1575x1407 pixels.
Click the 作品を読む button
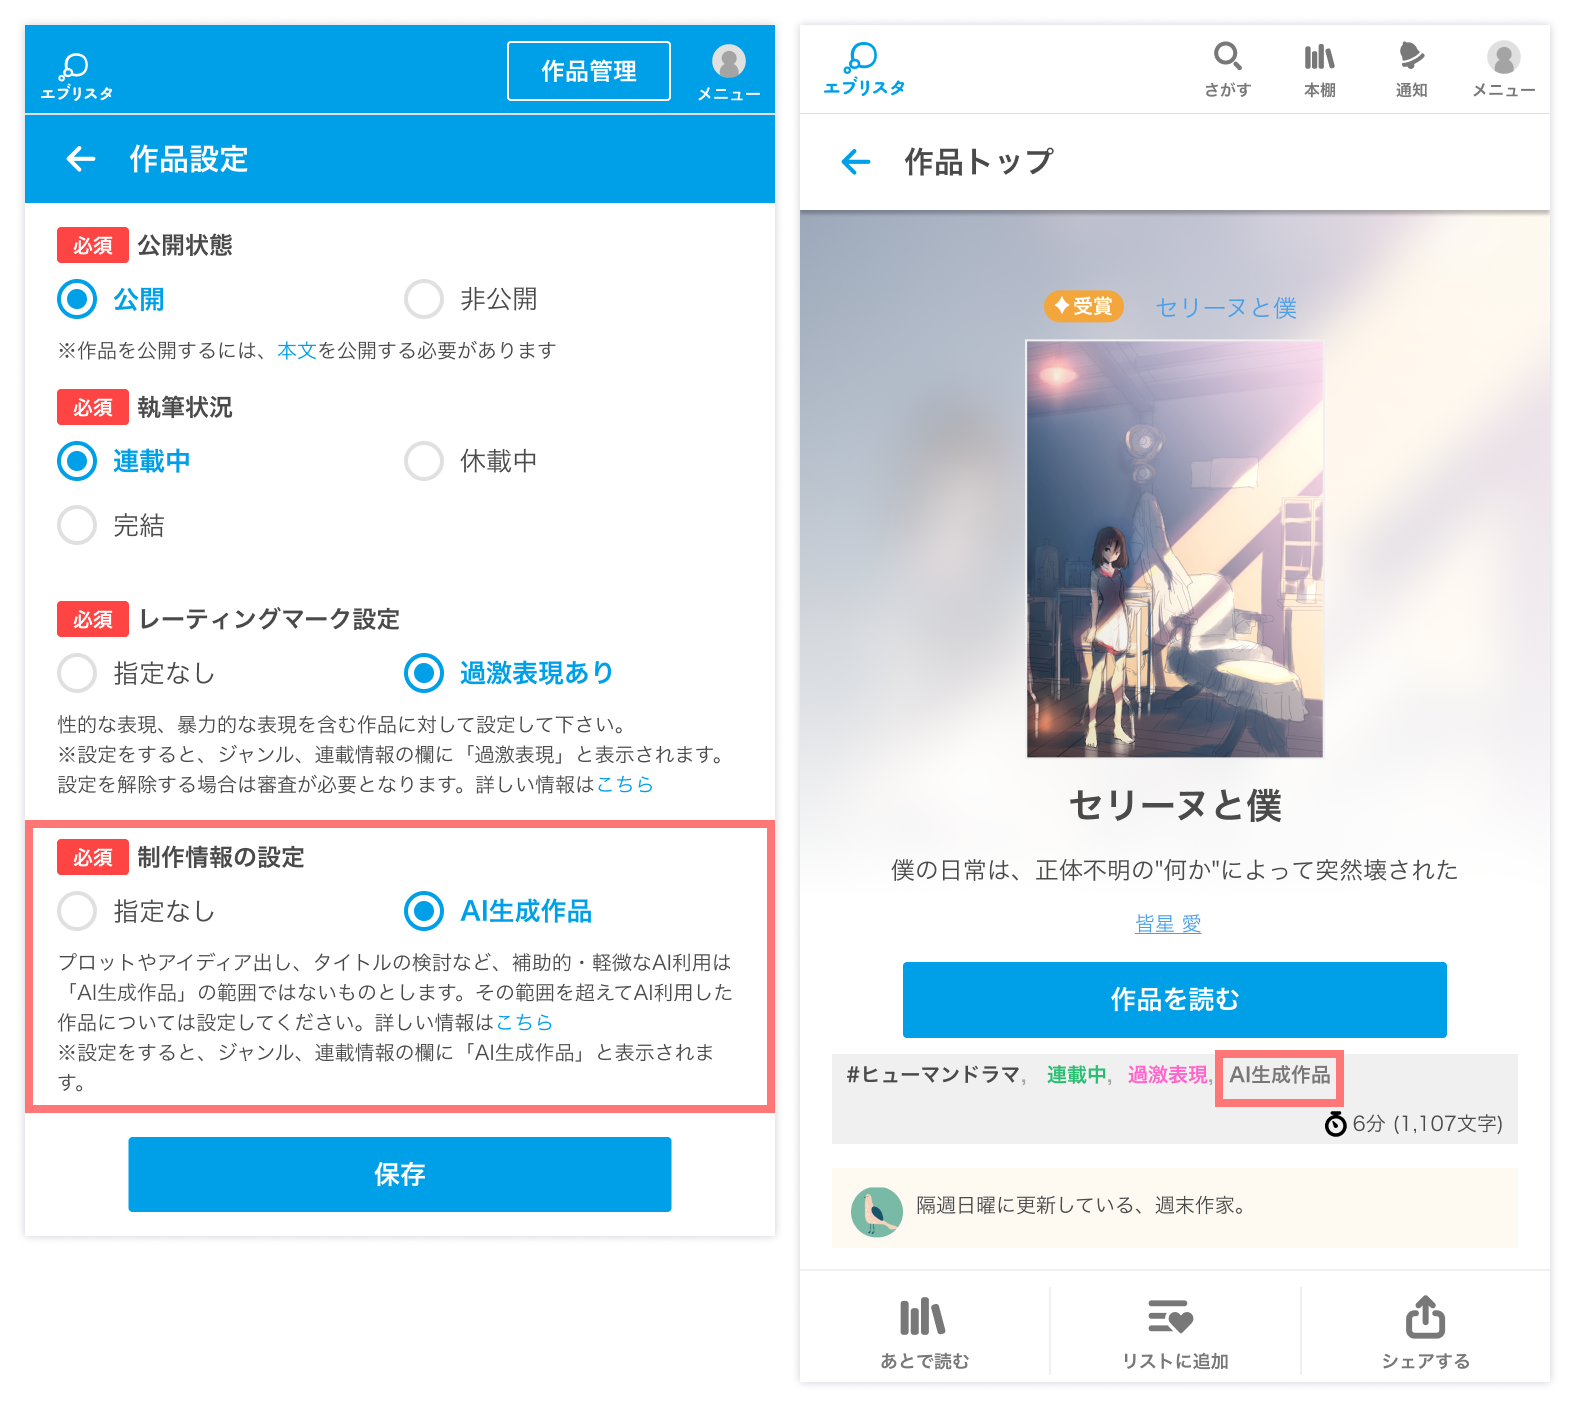(1175, 1000)
